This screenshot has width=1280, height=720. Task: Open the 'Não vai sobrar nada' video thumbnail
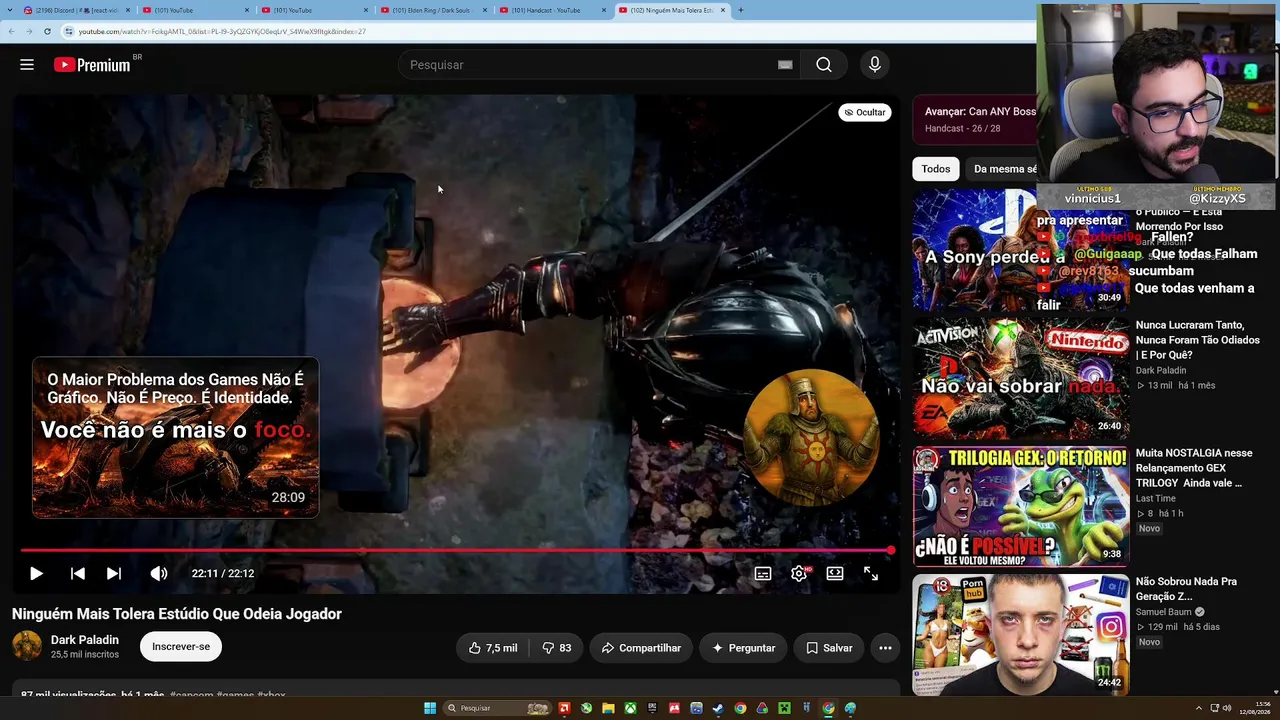click(1020, 379)
